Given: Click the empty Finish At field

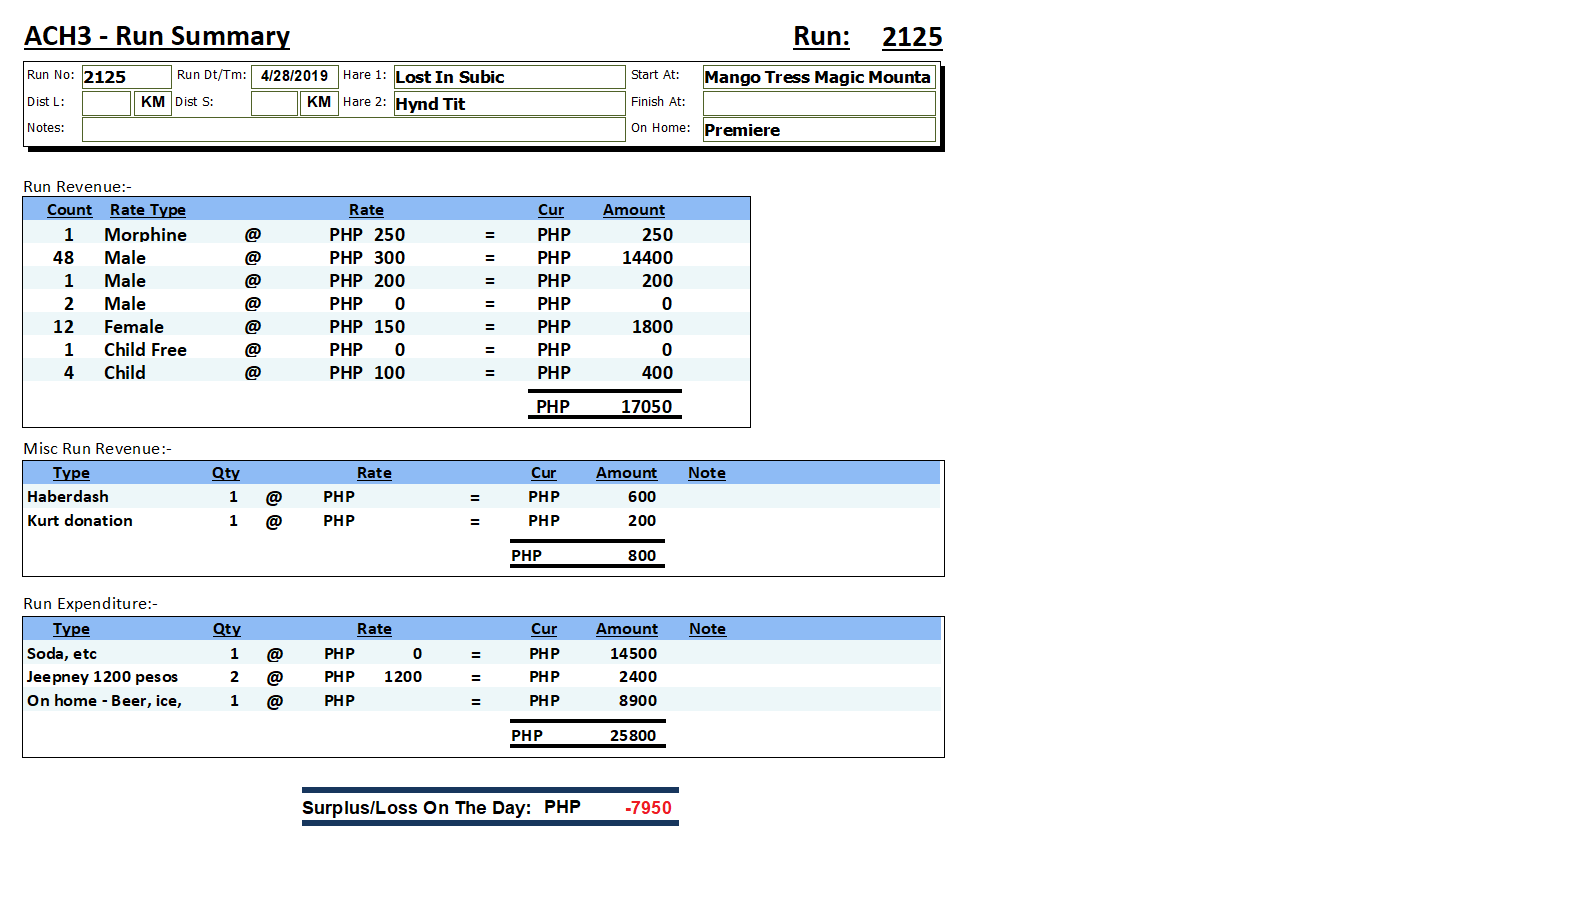Looking at the screenshot, I should [818, 103].
